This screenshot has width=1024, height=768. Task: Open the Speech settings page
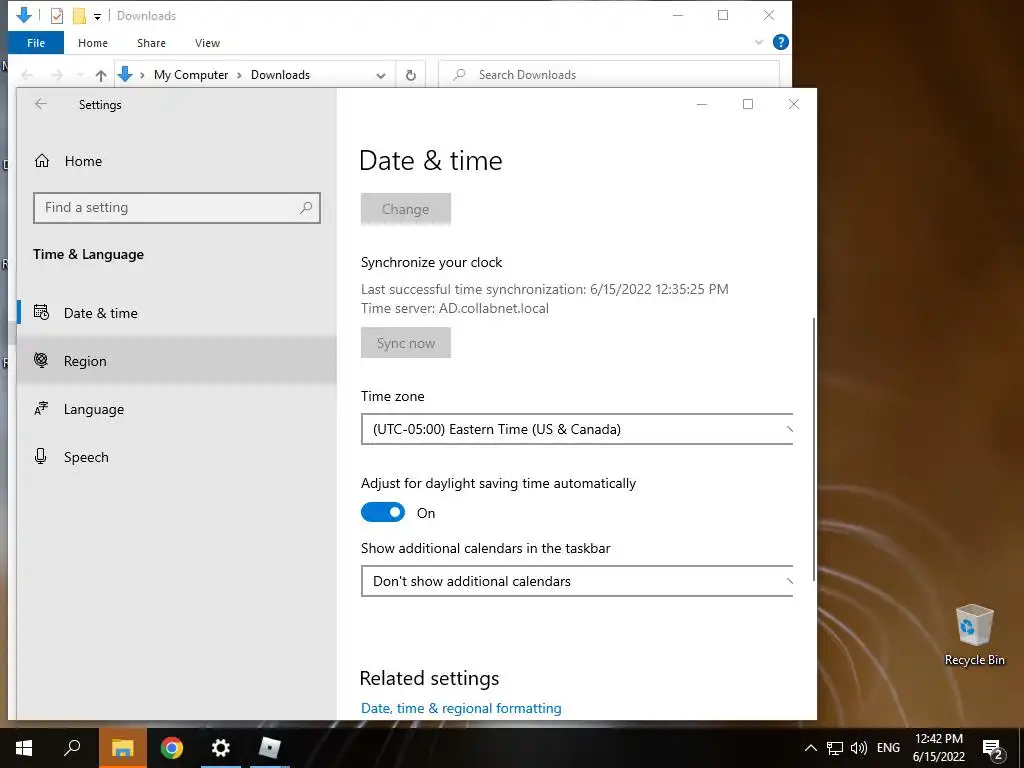tap(176, 456)
